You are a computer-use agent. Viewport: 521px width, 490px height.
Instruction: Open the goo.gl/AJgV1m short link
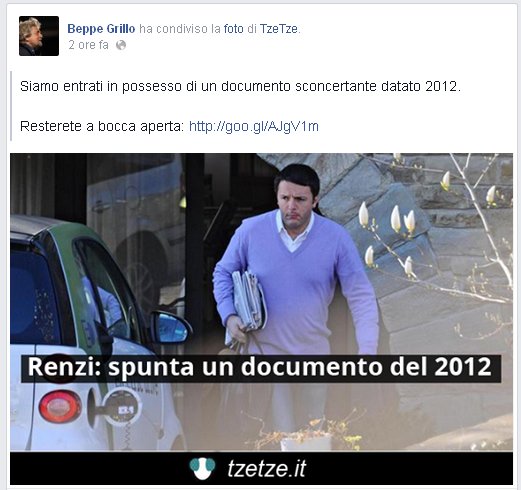(x=254, y=126)
